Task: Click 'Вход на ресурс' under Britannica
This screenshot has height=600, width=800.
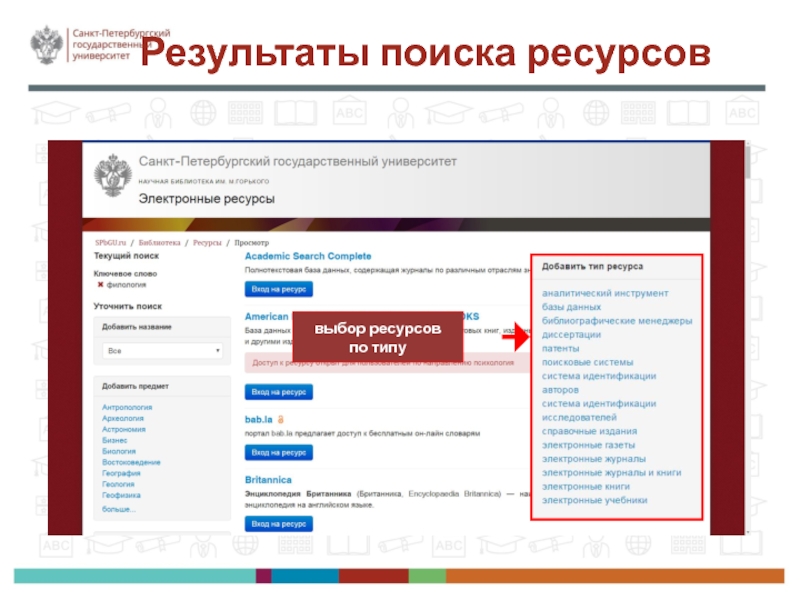Action: (x=279, y=524)
